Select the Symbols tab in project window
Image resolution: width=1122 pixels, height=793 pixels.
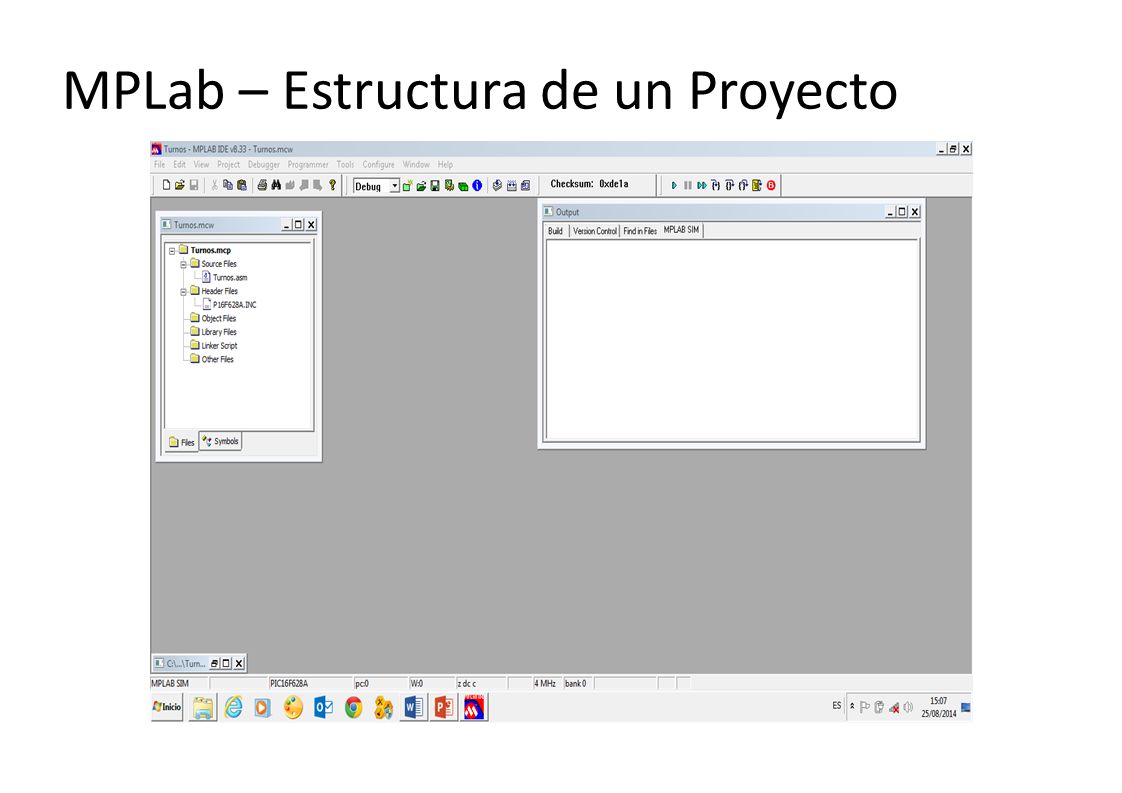tap(220, 442)
